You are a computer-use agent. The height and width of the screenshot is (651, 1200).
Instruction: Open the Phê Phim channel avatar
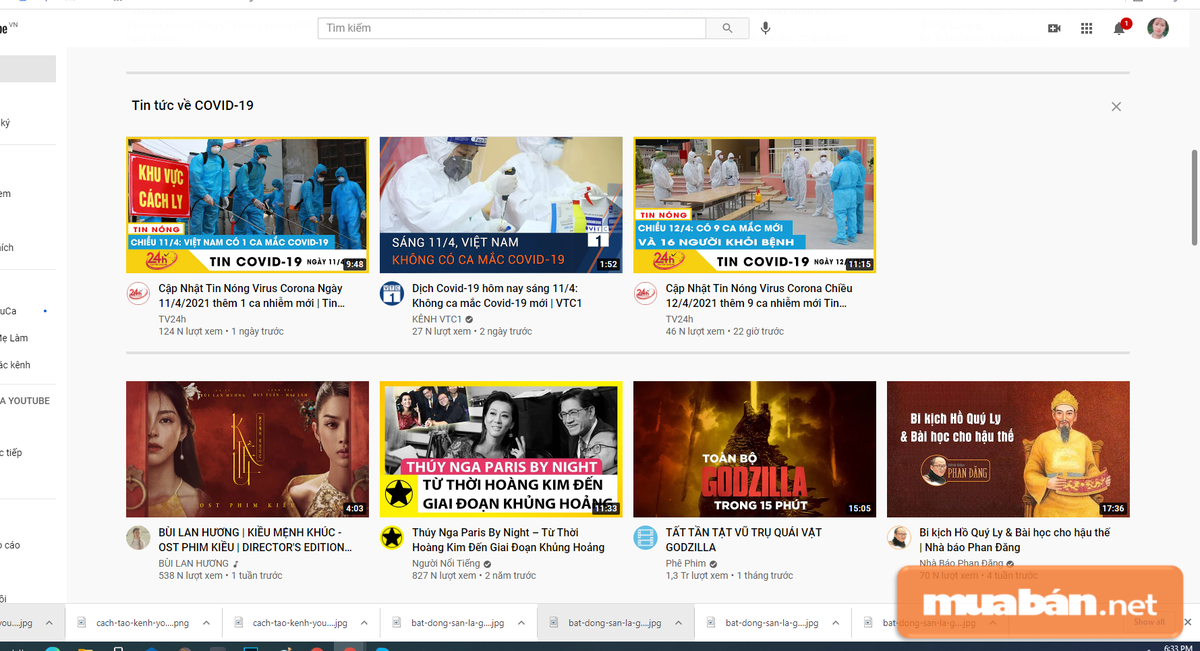(x=645, y=538)
